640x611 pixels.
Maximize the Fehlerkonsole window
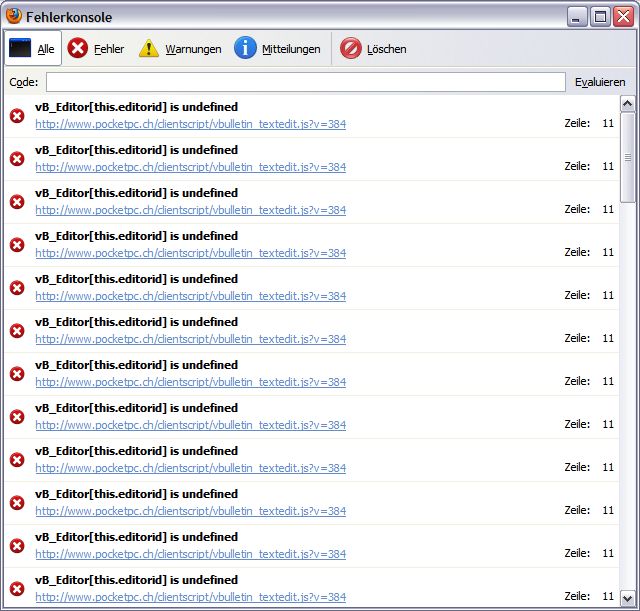pyautogui.click(x=600, y=17)
